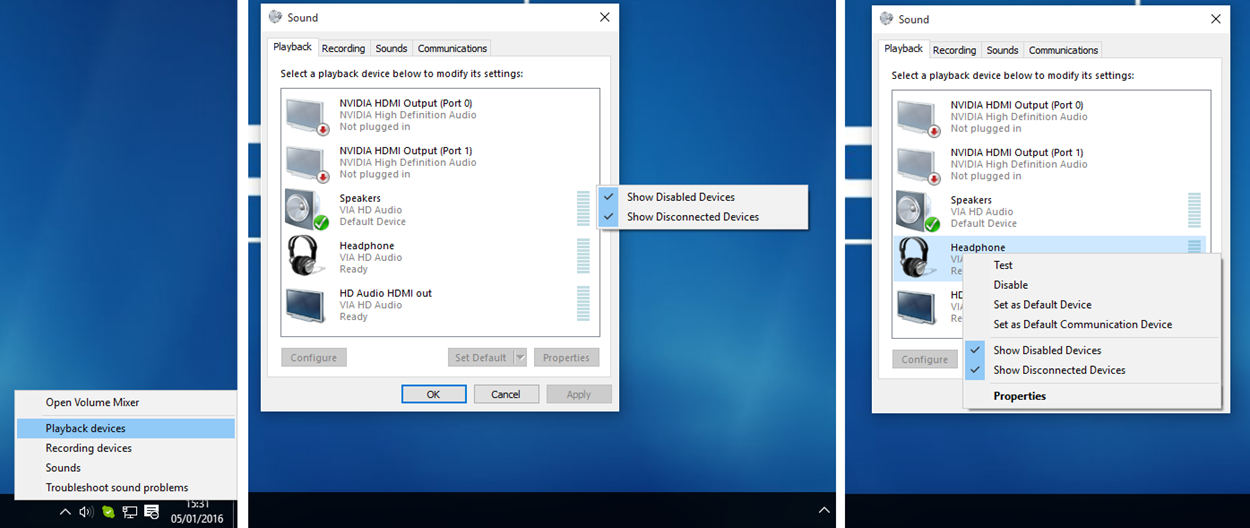
Task: Select highlighted Headphone name in right window
Action: point(978,247)
